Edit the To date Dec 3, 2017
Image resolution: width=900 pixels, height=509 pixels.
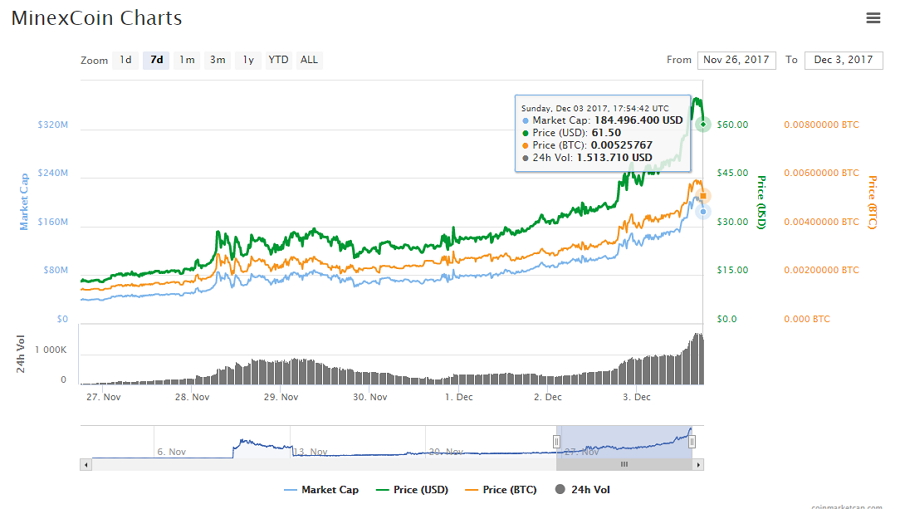coord(844,60)
